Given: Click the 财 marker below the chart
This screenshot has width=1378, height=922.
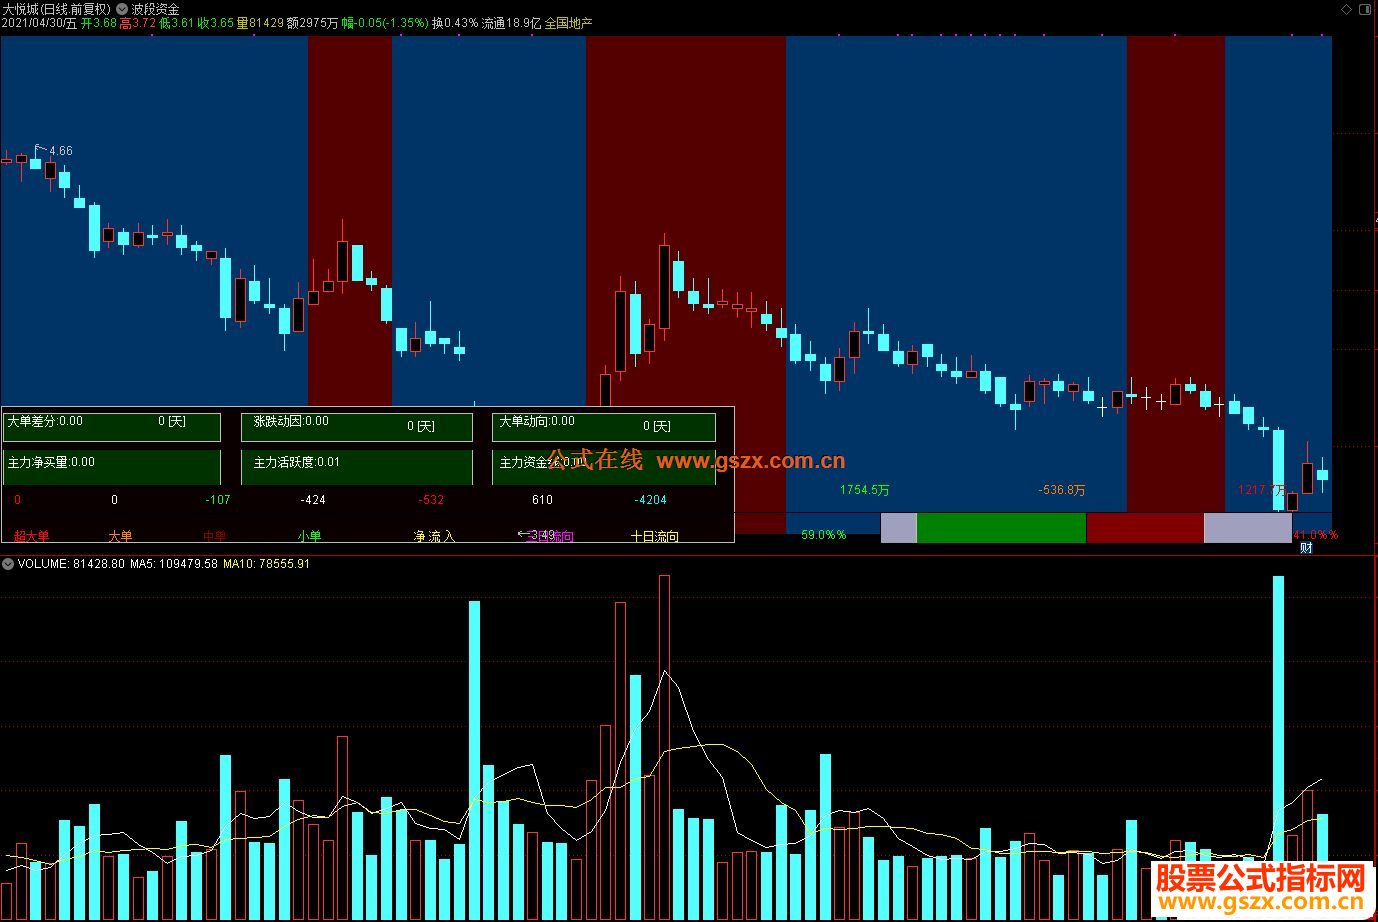Looking at the screenshot, I should (x=1306, y=548).
